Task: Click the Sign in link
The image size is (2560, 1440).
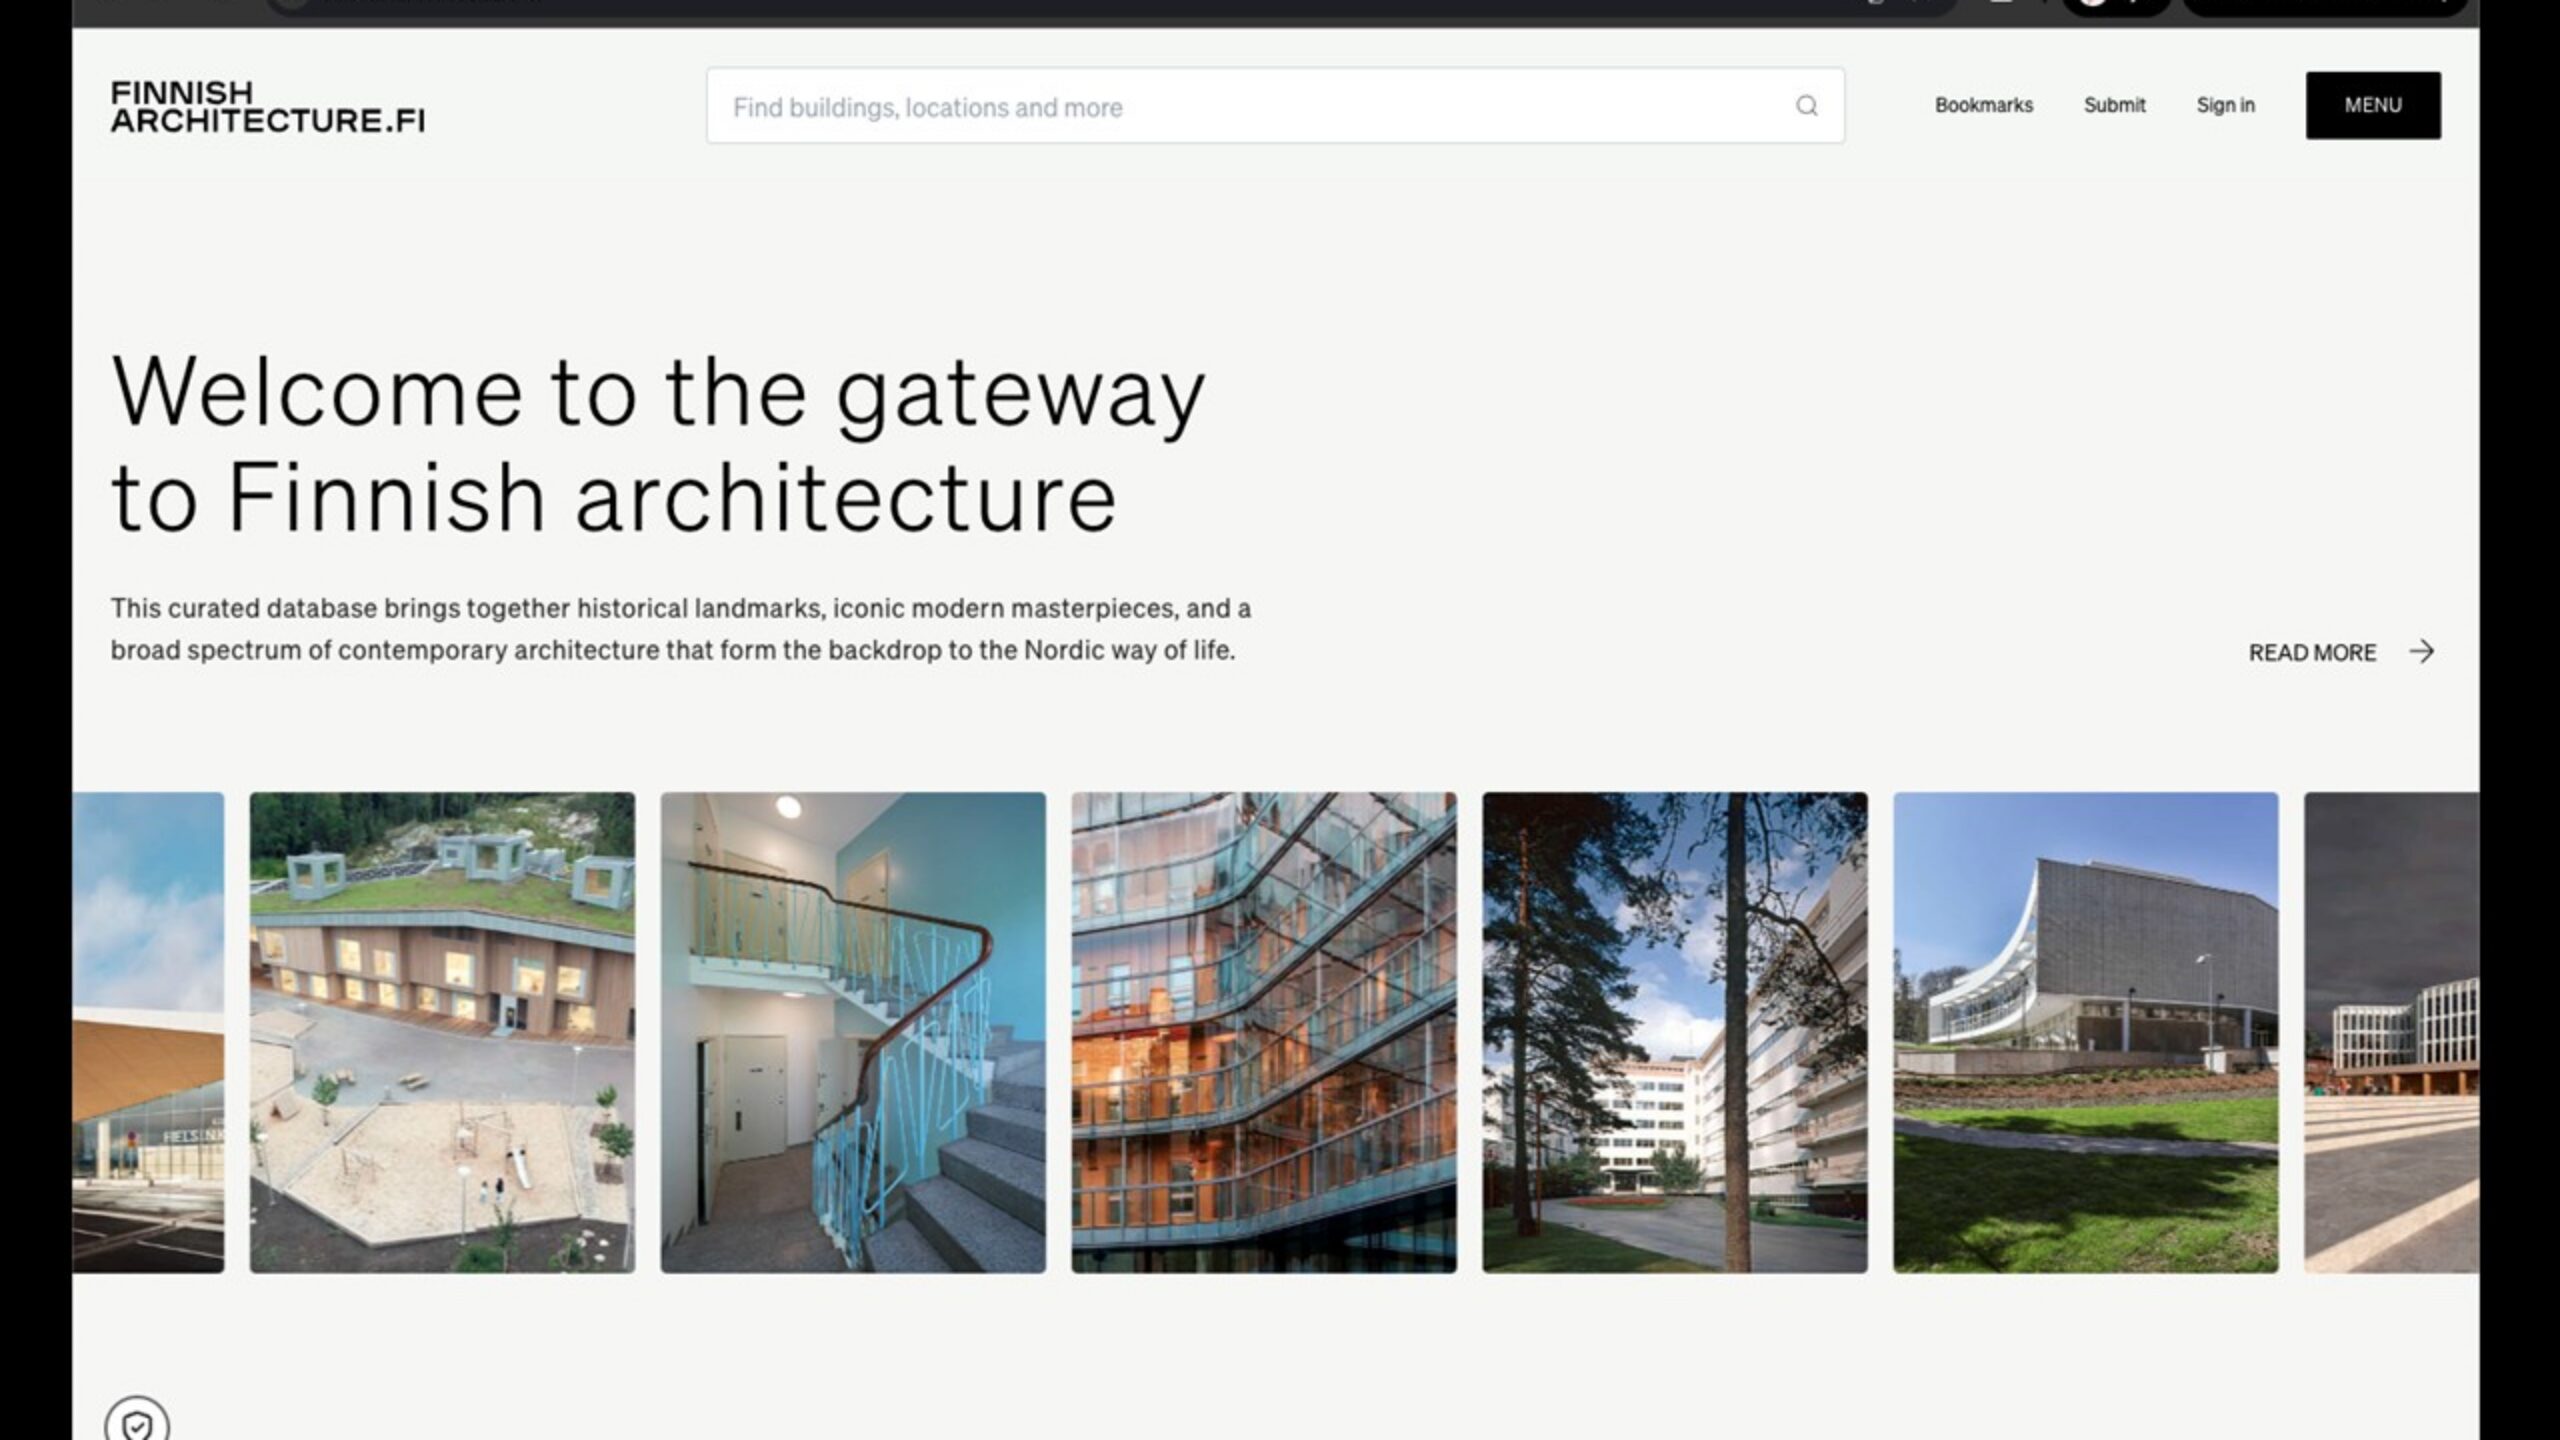Action: 2225,105
